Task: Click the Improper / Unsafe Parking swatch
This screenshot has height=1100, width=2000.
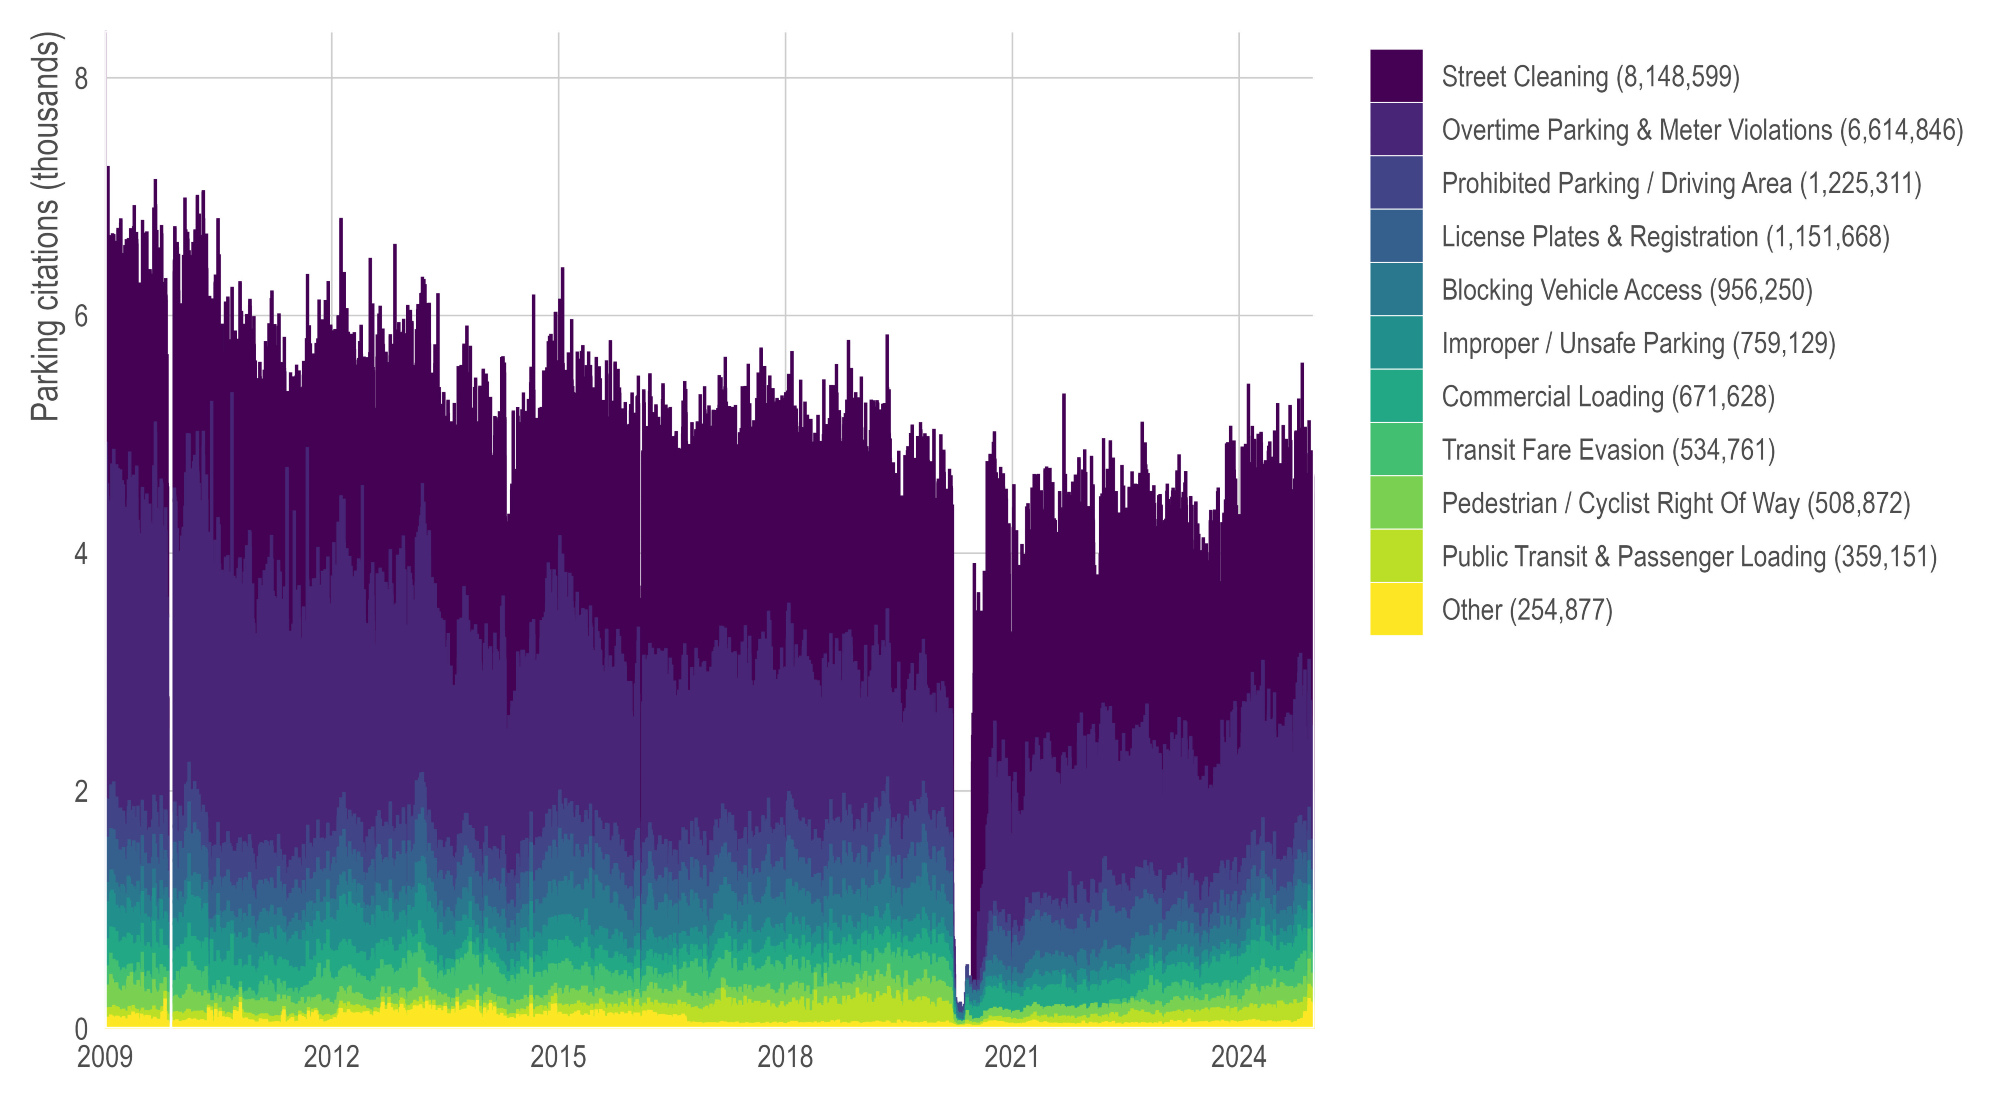Action: pyautogui.click(x=1396, y=342)
